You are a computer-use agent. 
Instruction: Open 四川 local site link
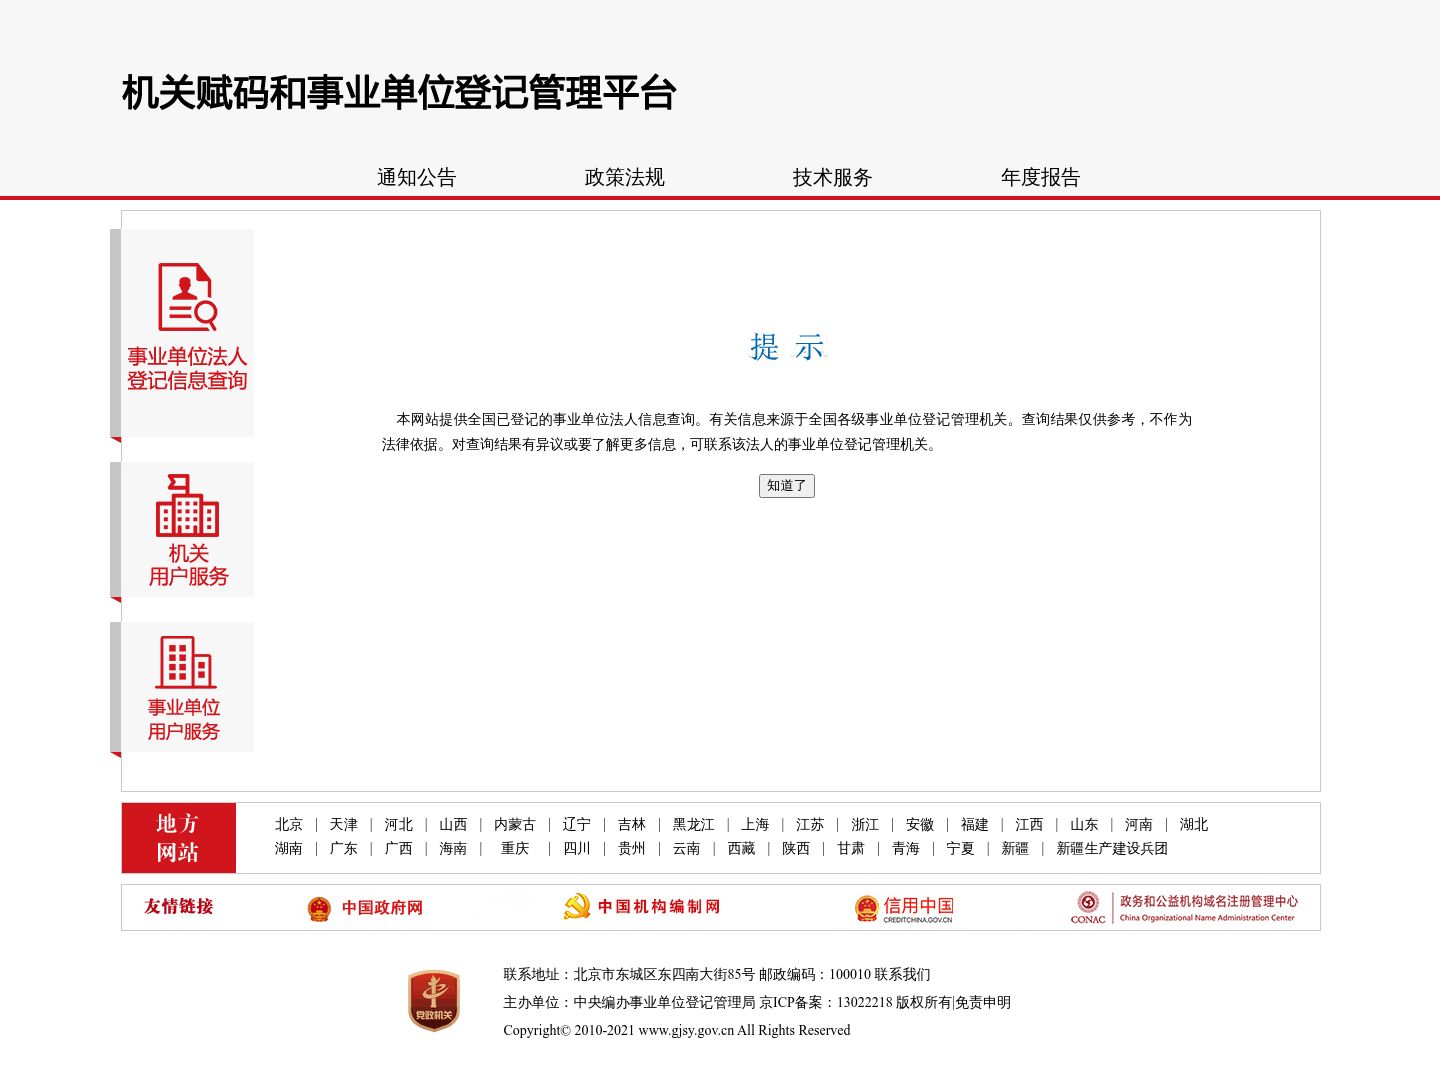coord(577,849)
